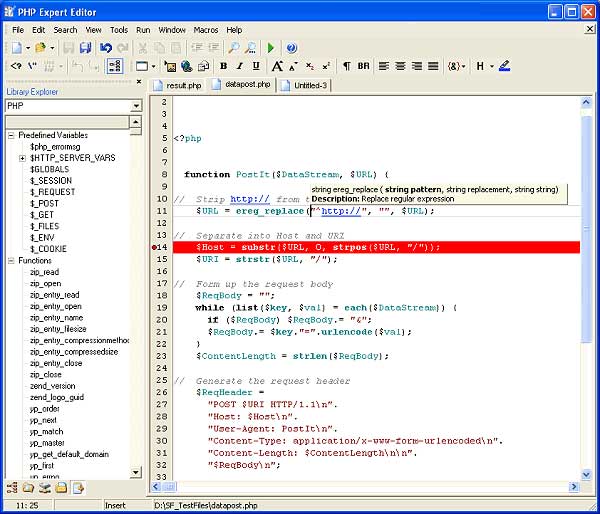Click the heading H icon

coord(480,66)
